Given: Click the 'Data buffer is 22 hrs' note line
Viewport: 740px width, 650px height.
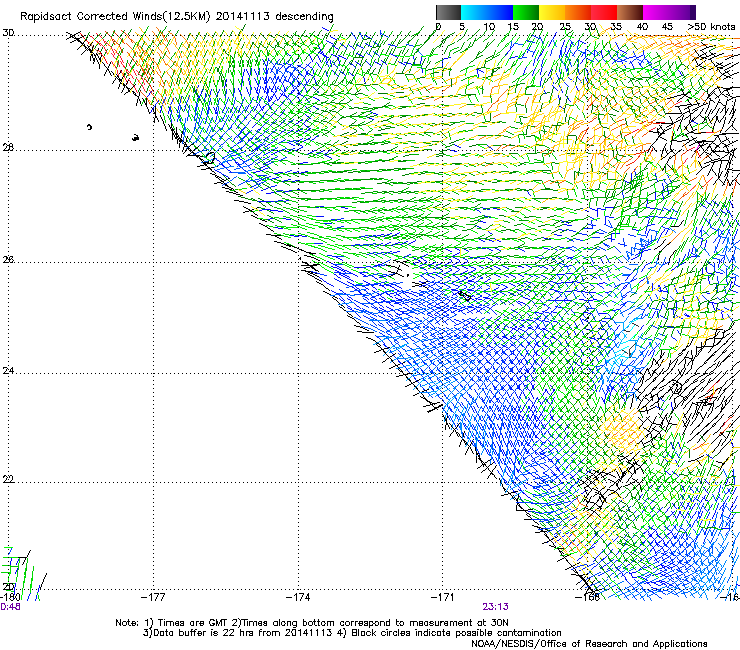Looking at the screenshot, I should point(352,633).
